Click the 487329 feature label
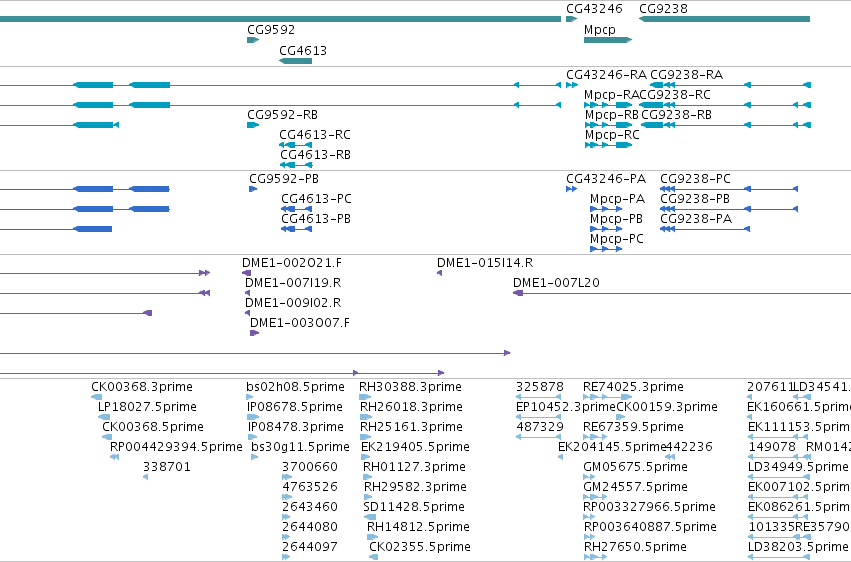 (539, 427)
